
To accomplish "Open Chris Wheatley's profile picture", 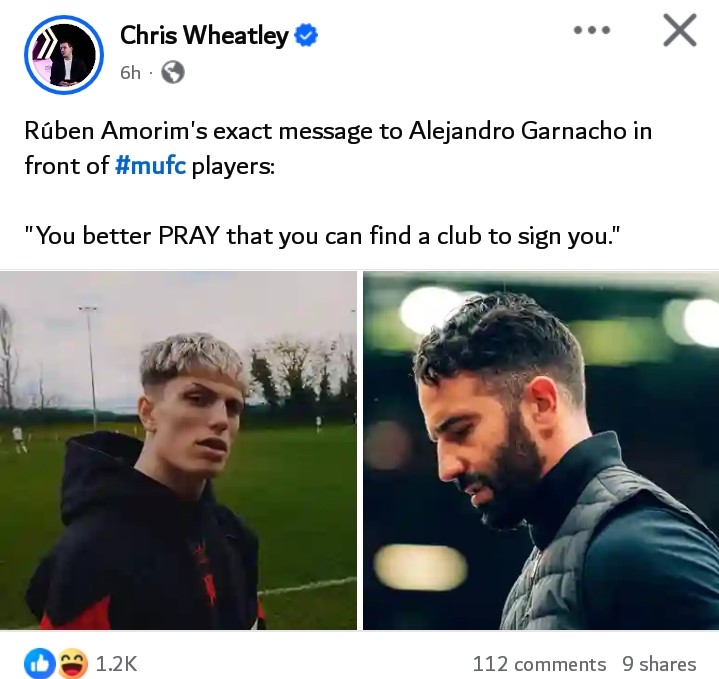I will (64, 55).
